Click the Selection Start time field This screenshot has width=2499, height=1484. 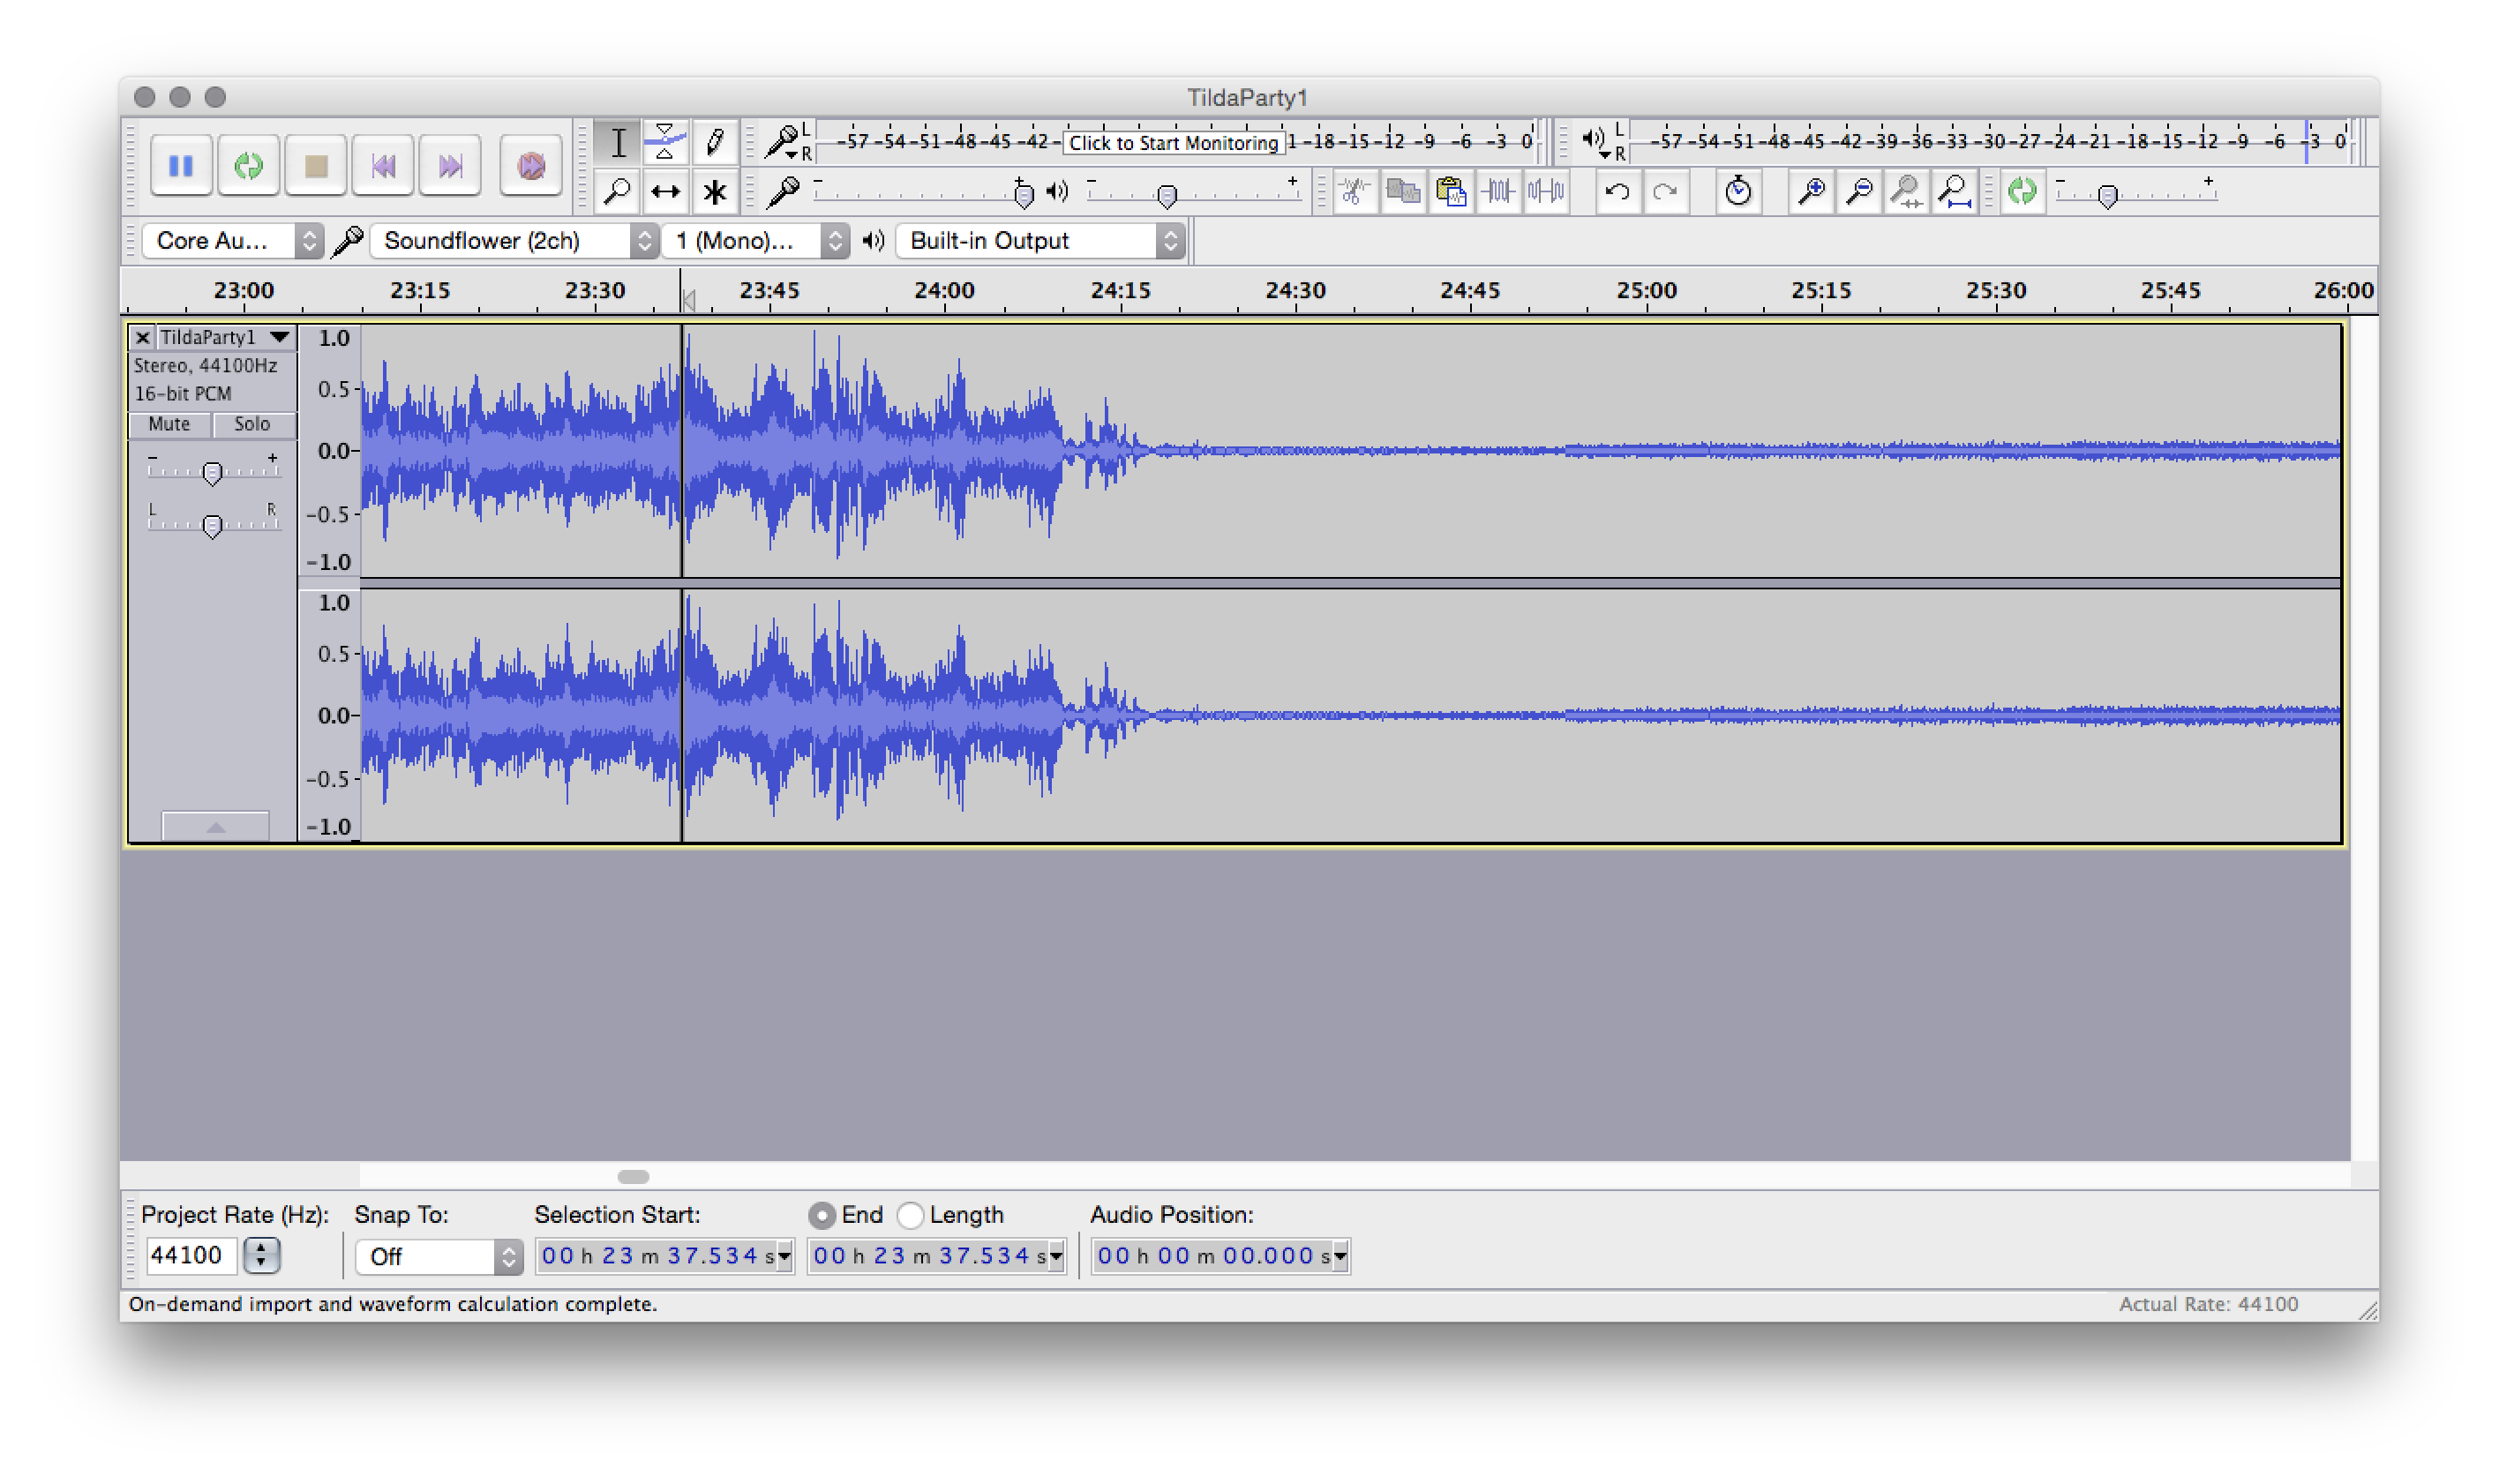[x=656, y=1256]
